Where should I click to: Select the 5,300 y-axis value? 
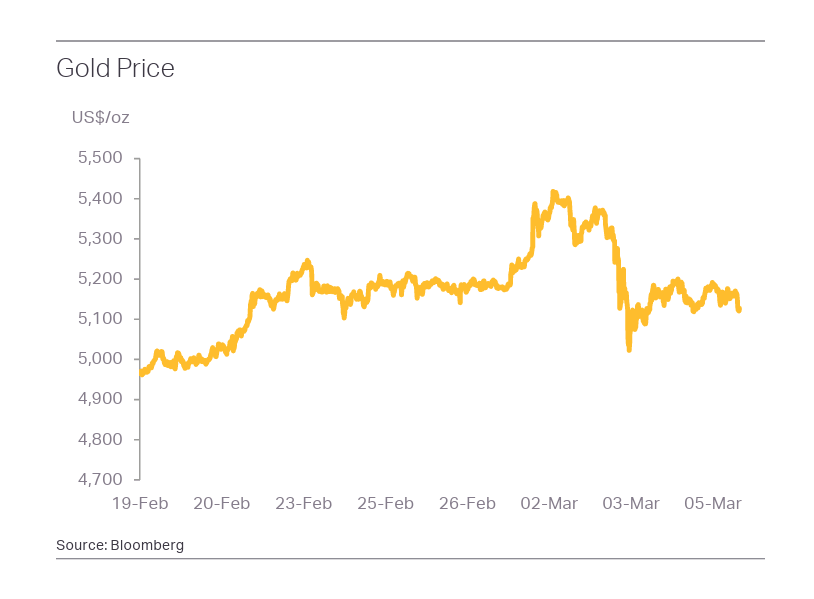pyautogui.click(x=99, y=238)
